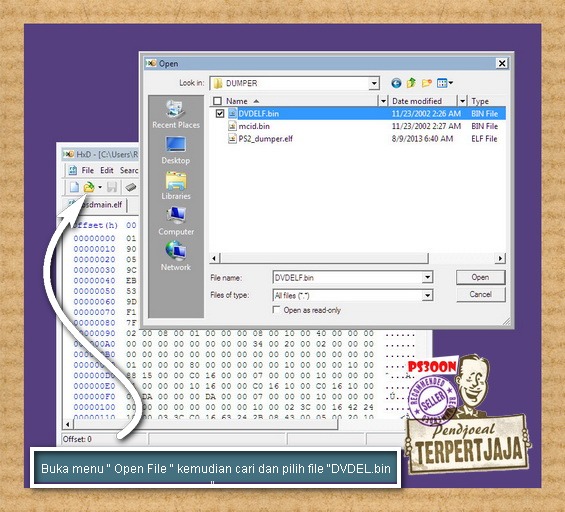Click offset 00000010 in HxD
Screen dimensions: 565x512
[x=94, y=249]
